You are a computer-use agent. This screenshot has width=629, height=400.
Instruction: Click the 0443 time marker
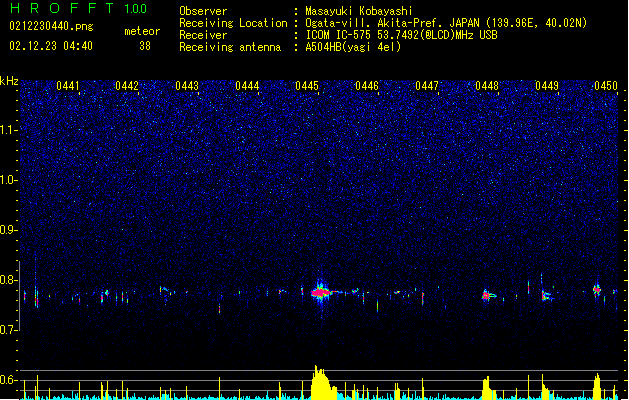coord(187,86)
